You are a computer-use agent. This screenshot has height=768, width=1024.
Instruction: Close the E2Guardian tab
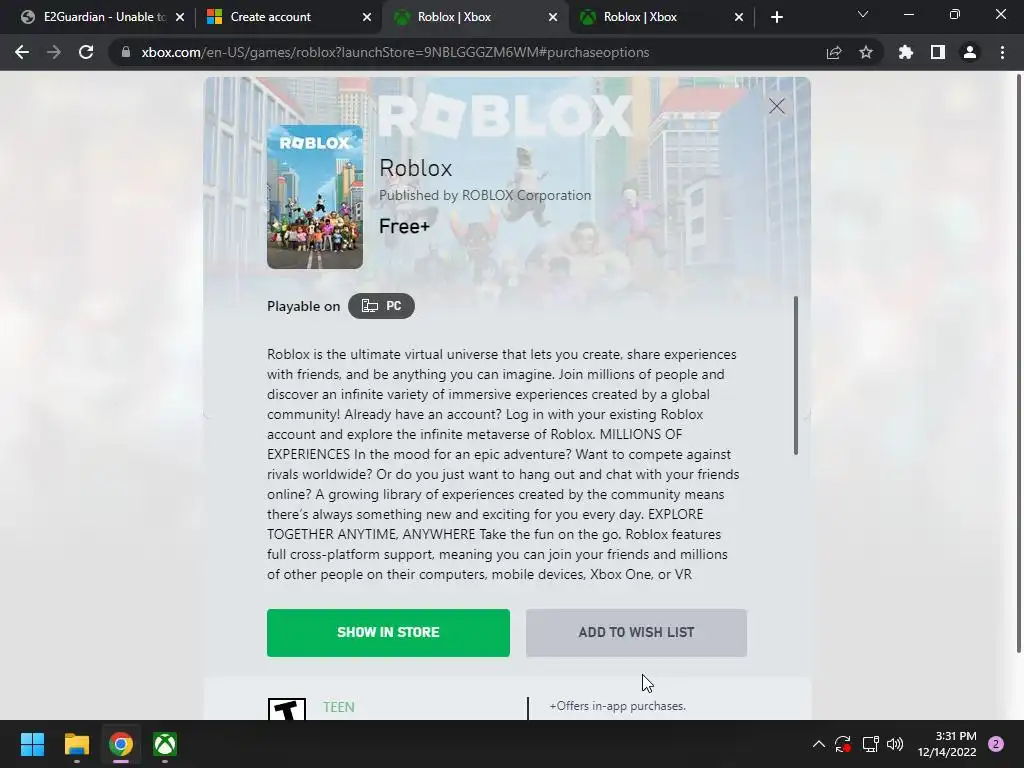(180, 17)
